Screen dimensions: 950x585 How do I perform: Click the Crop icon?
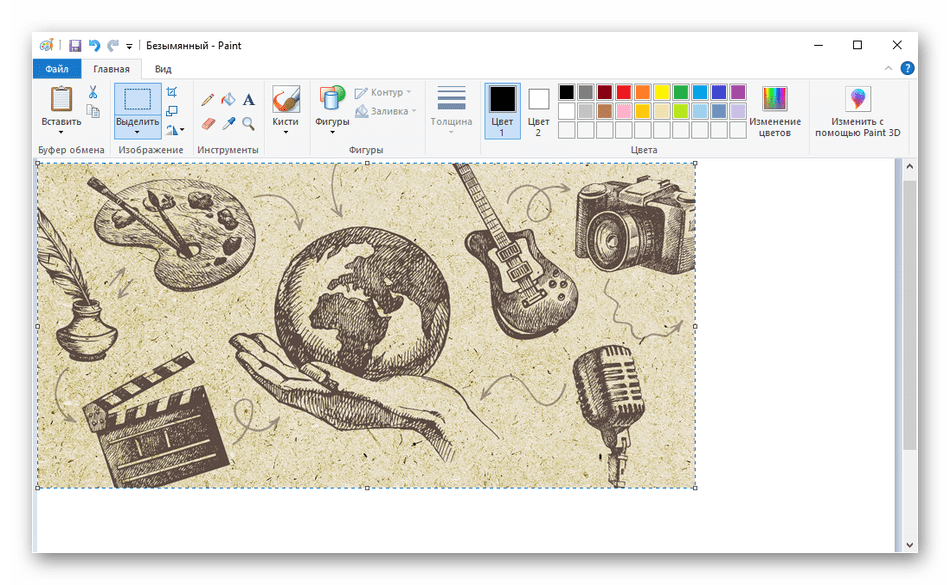click(x=172, y=93)
